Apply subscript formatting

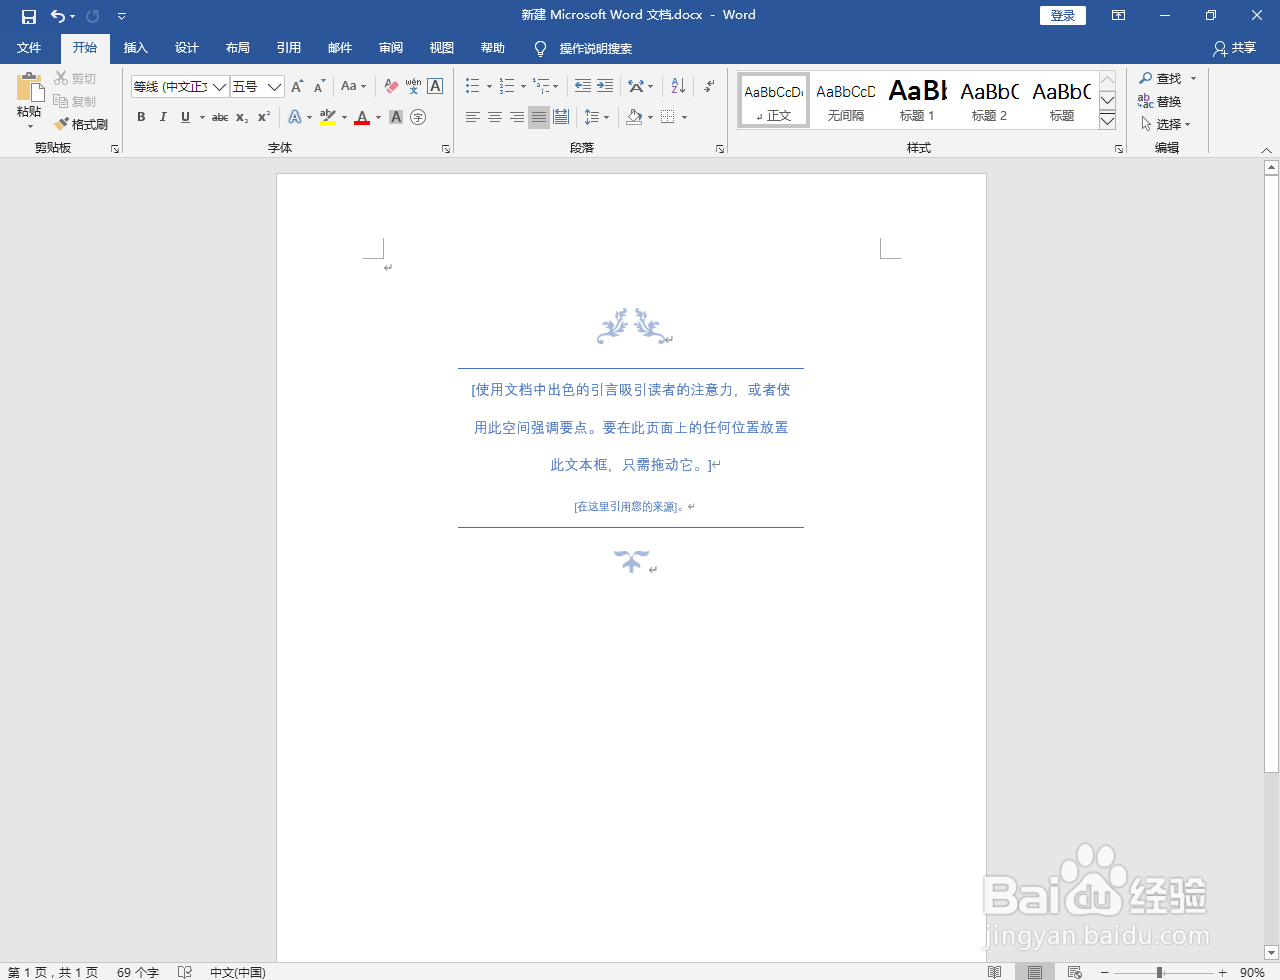coord(240,117)
